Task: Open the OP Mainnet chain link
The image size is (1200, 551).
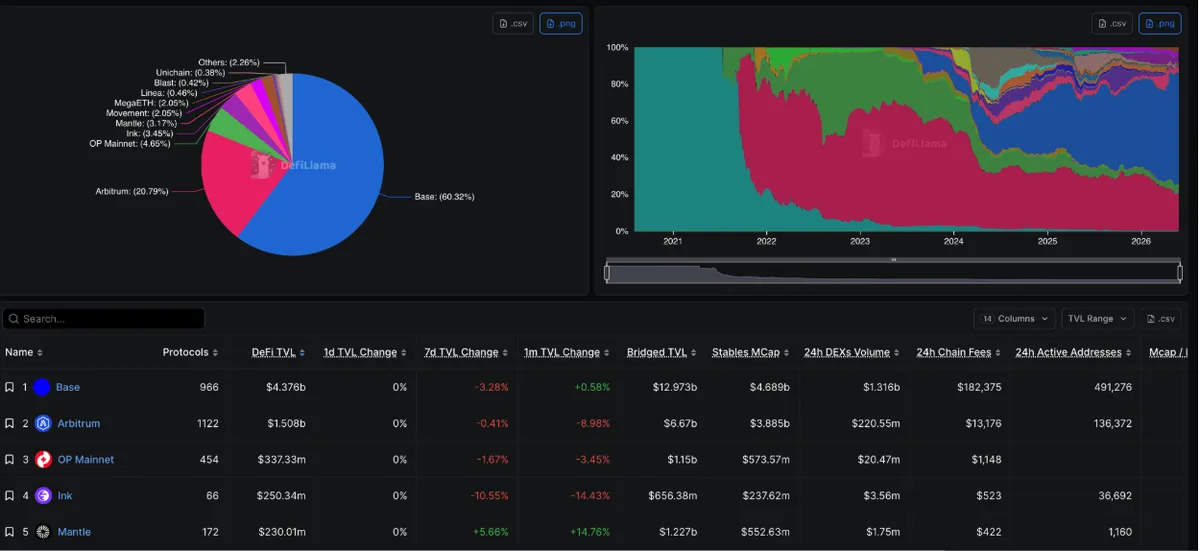Action: [86, 460]
